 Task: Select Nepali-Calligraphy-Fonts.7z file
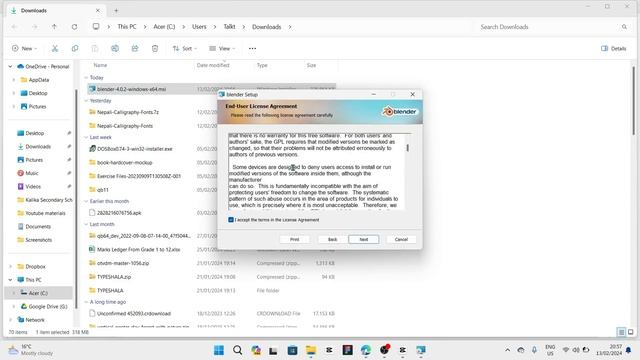click(128, 112)
